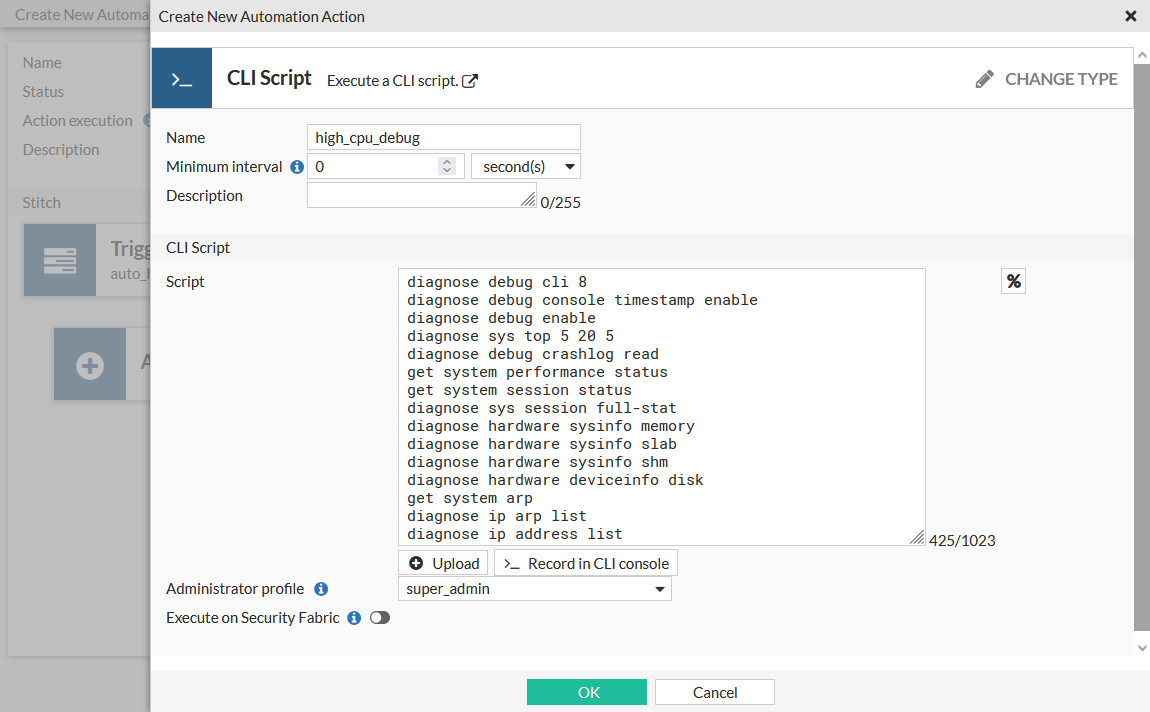Click the CLI Script terminal icon

pos(181,77)
